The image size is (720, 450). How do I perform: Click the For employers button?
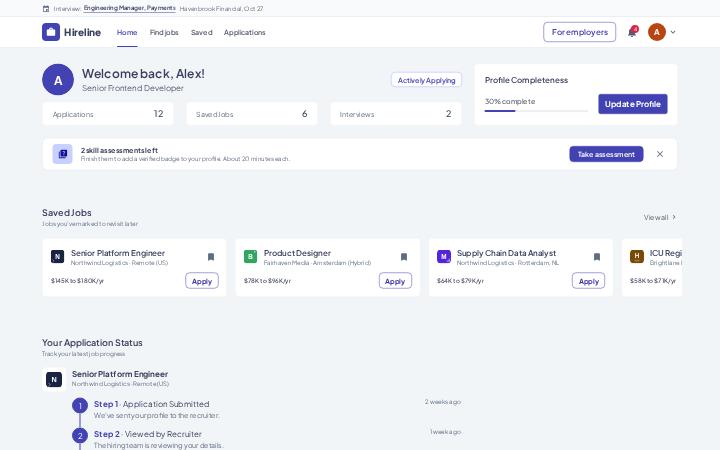pyautogui.click(x=579, y=32)
